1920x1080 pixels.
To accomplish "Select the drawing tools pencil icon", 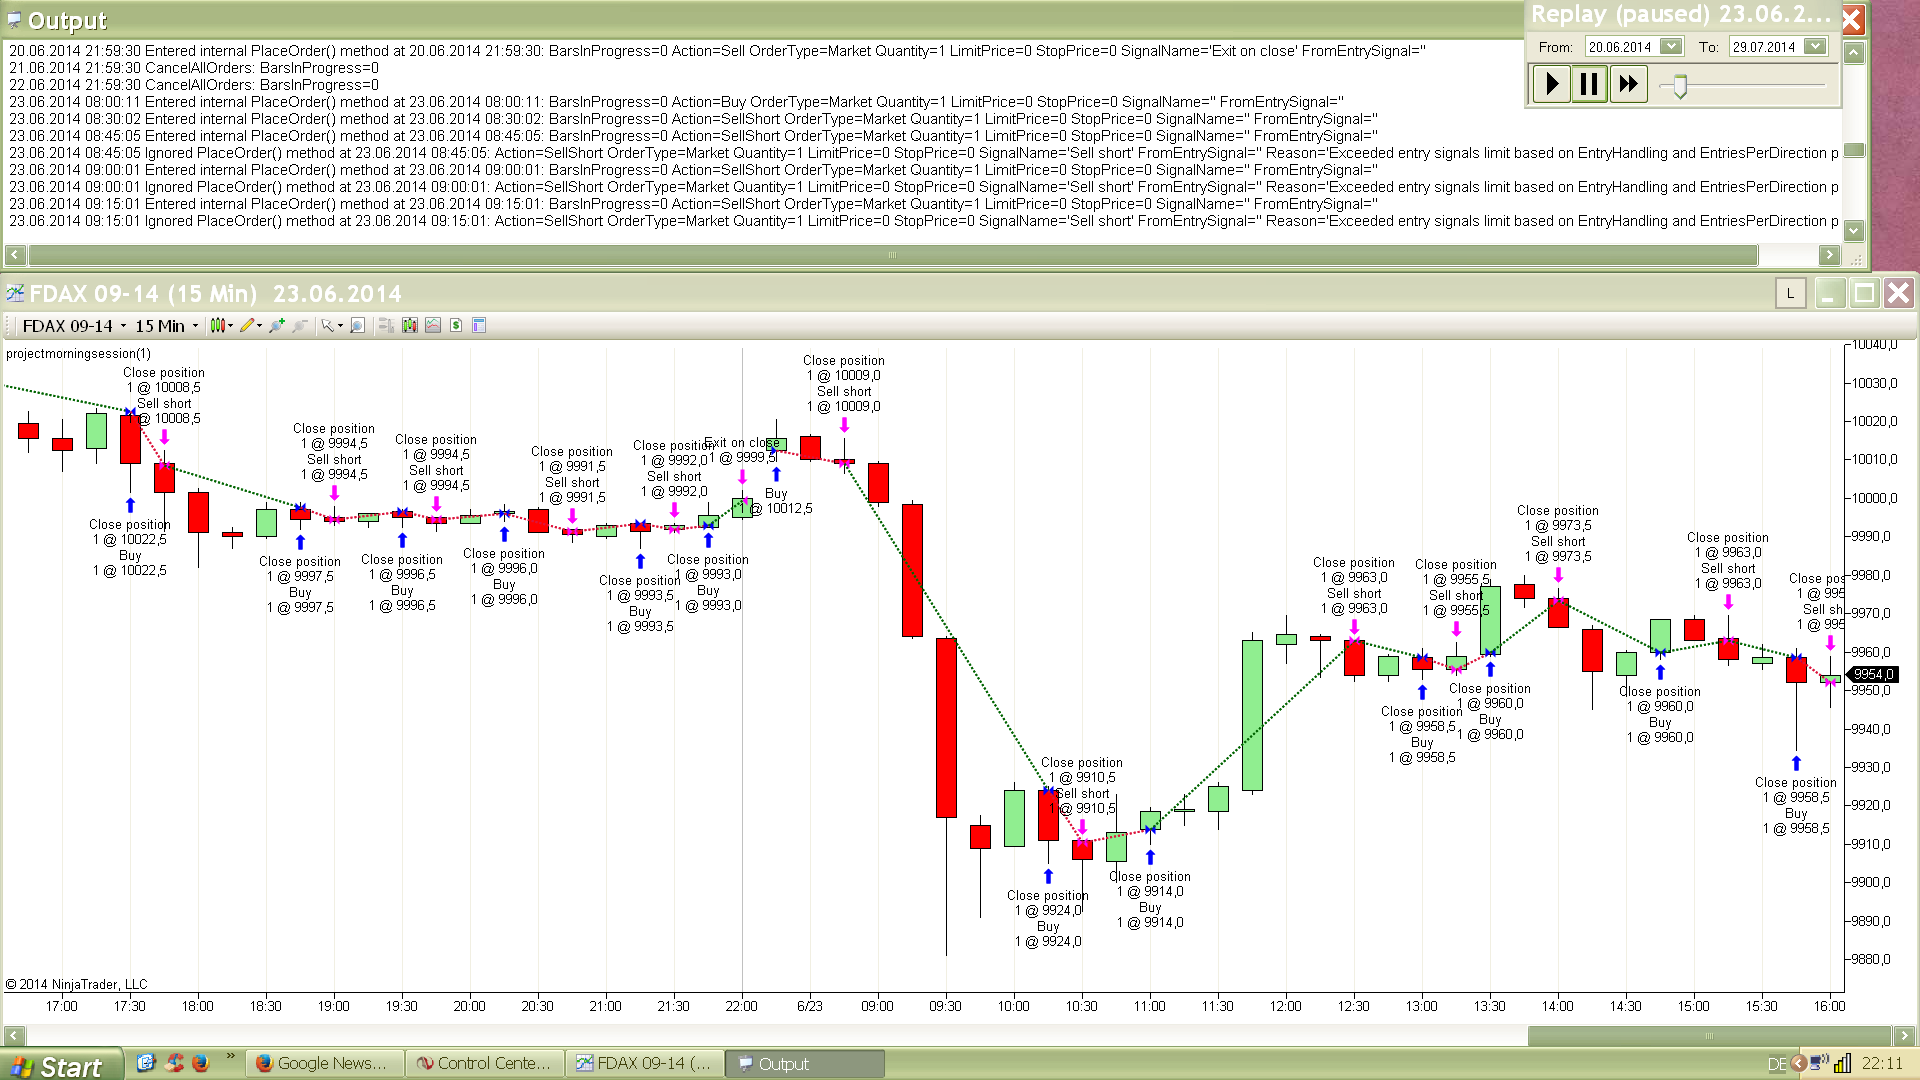I will click(248, 326).
